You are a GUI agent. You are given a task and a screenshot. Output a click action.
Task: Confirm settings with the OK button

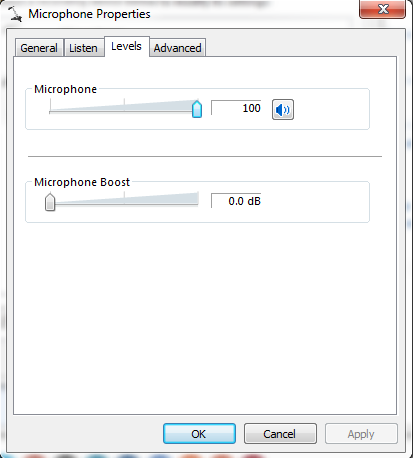tap(199, 434)
